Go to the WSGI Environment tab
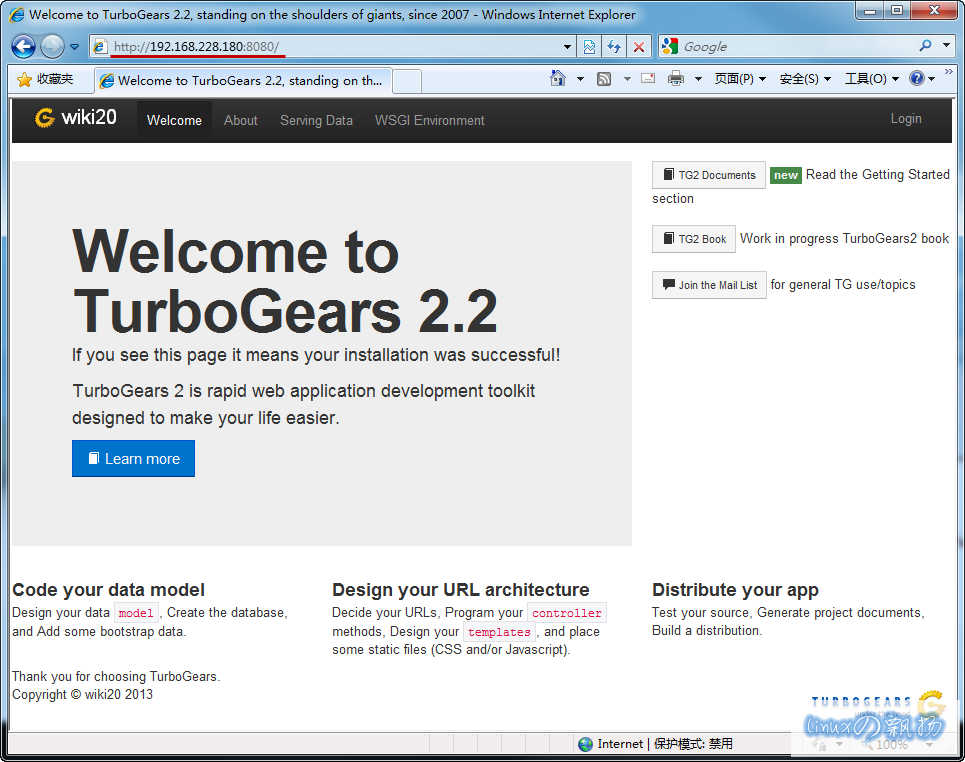The image size is (965, 762). (x=429, y=120)
